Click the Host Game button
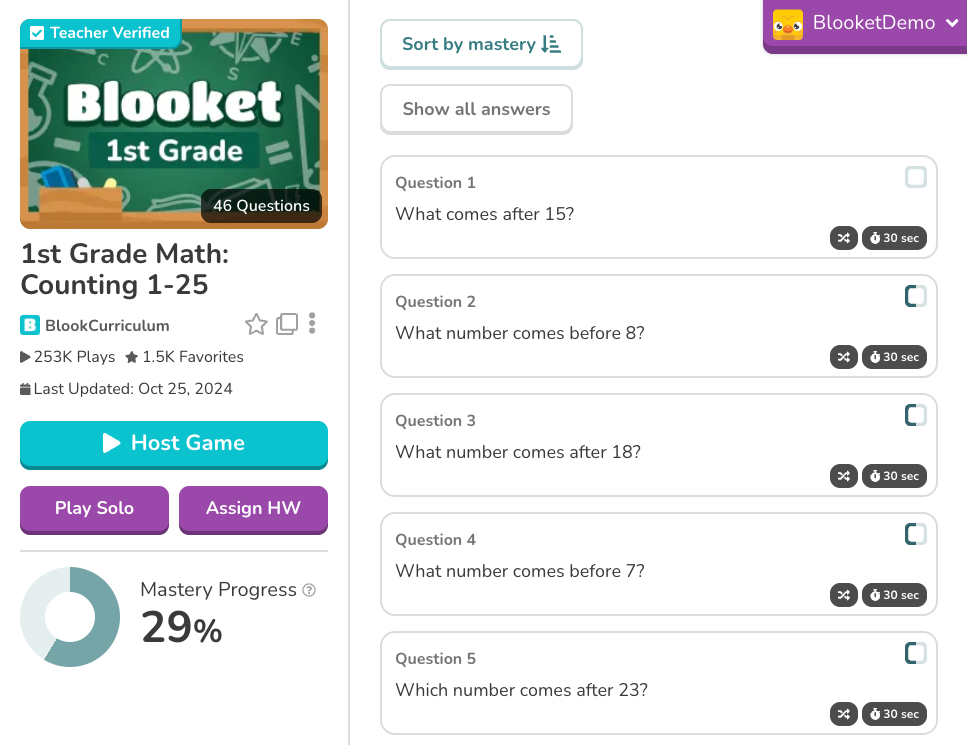Viewport: 967px width, 745px height. pos(174,443)
